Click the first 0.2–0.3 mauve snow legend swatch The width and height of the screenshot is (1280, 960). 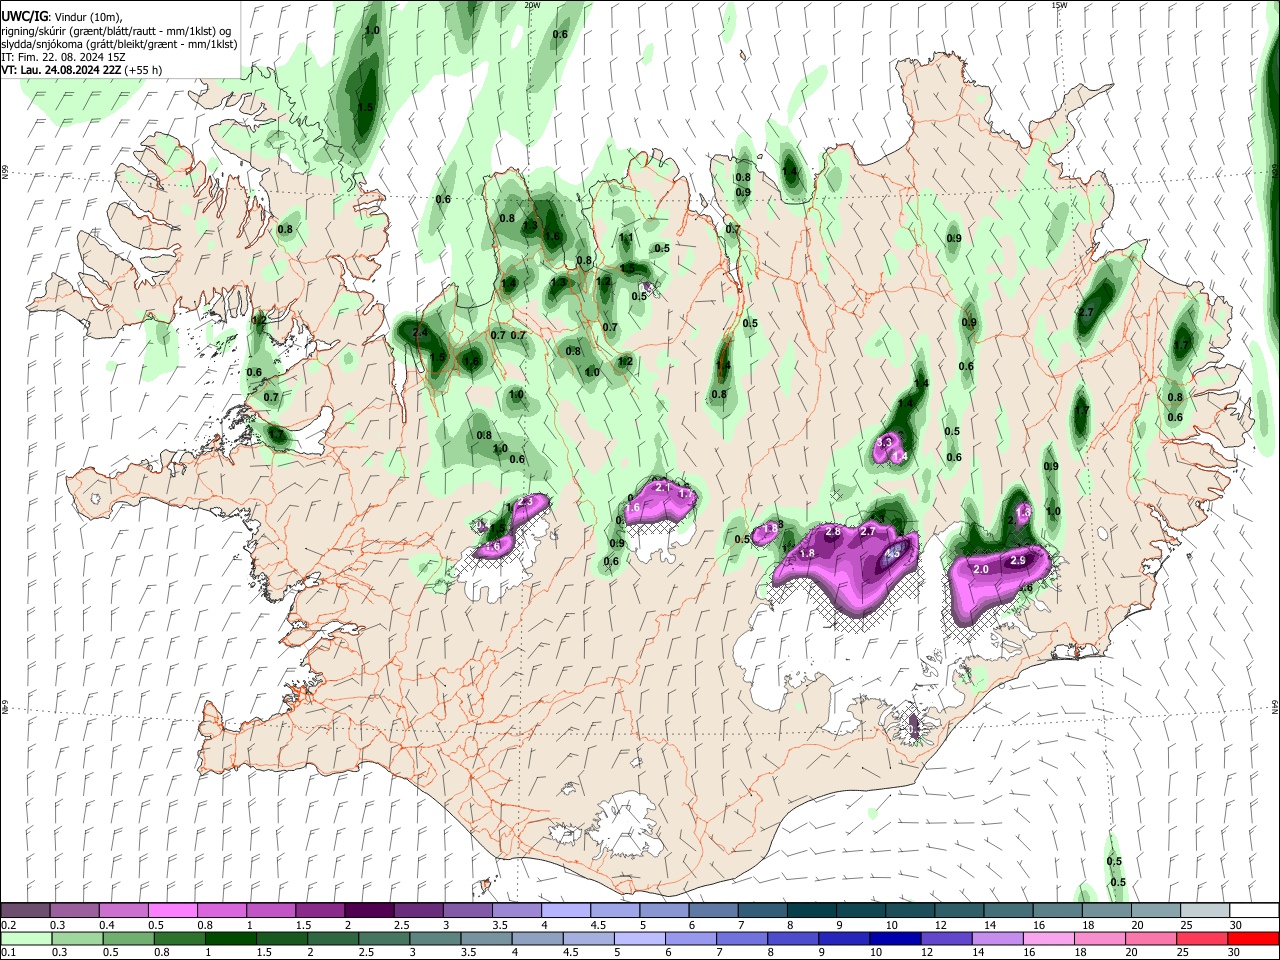[x=26, y=911]
